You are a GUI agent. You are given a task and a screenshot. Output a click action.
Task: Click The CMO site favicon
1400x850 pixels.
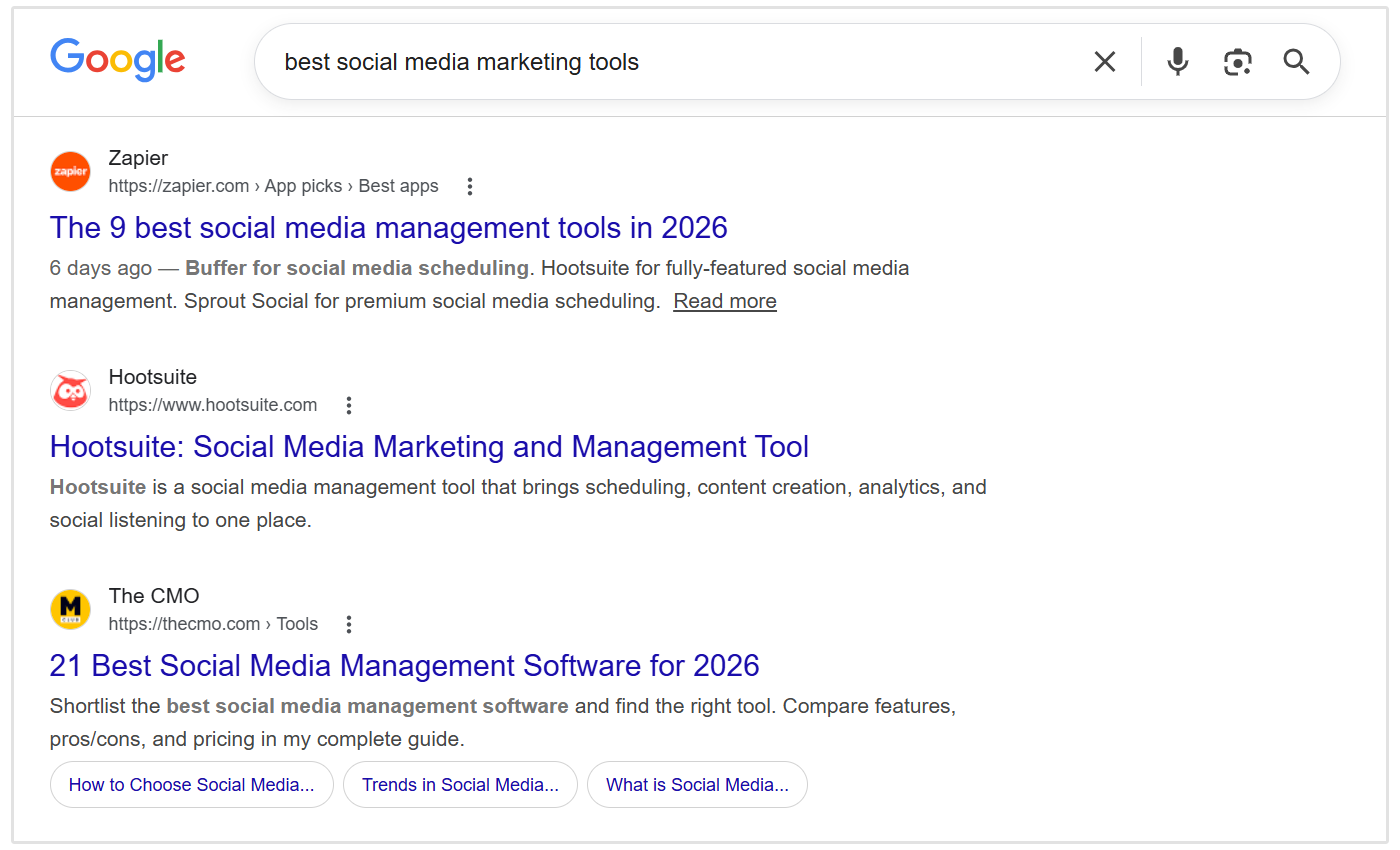tap(70, 608)
